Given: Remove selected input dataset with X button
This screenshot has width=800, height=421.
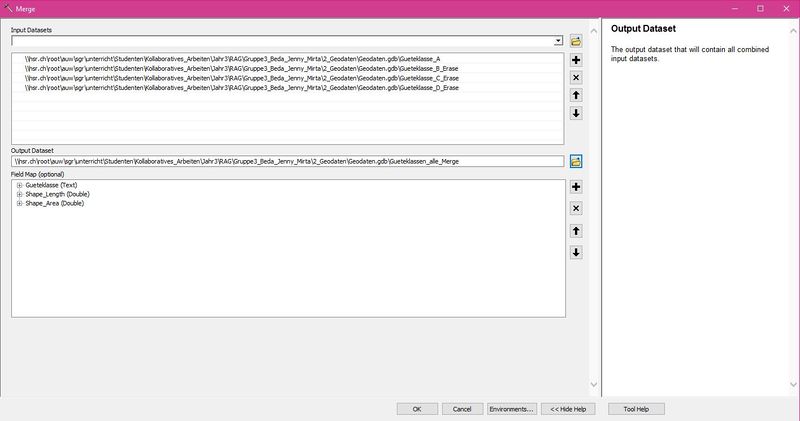Looking at the screenshot, I should pyautogui.click(x=576, y=77).
